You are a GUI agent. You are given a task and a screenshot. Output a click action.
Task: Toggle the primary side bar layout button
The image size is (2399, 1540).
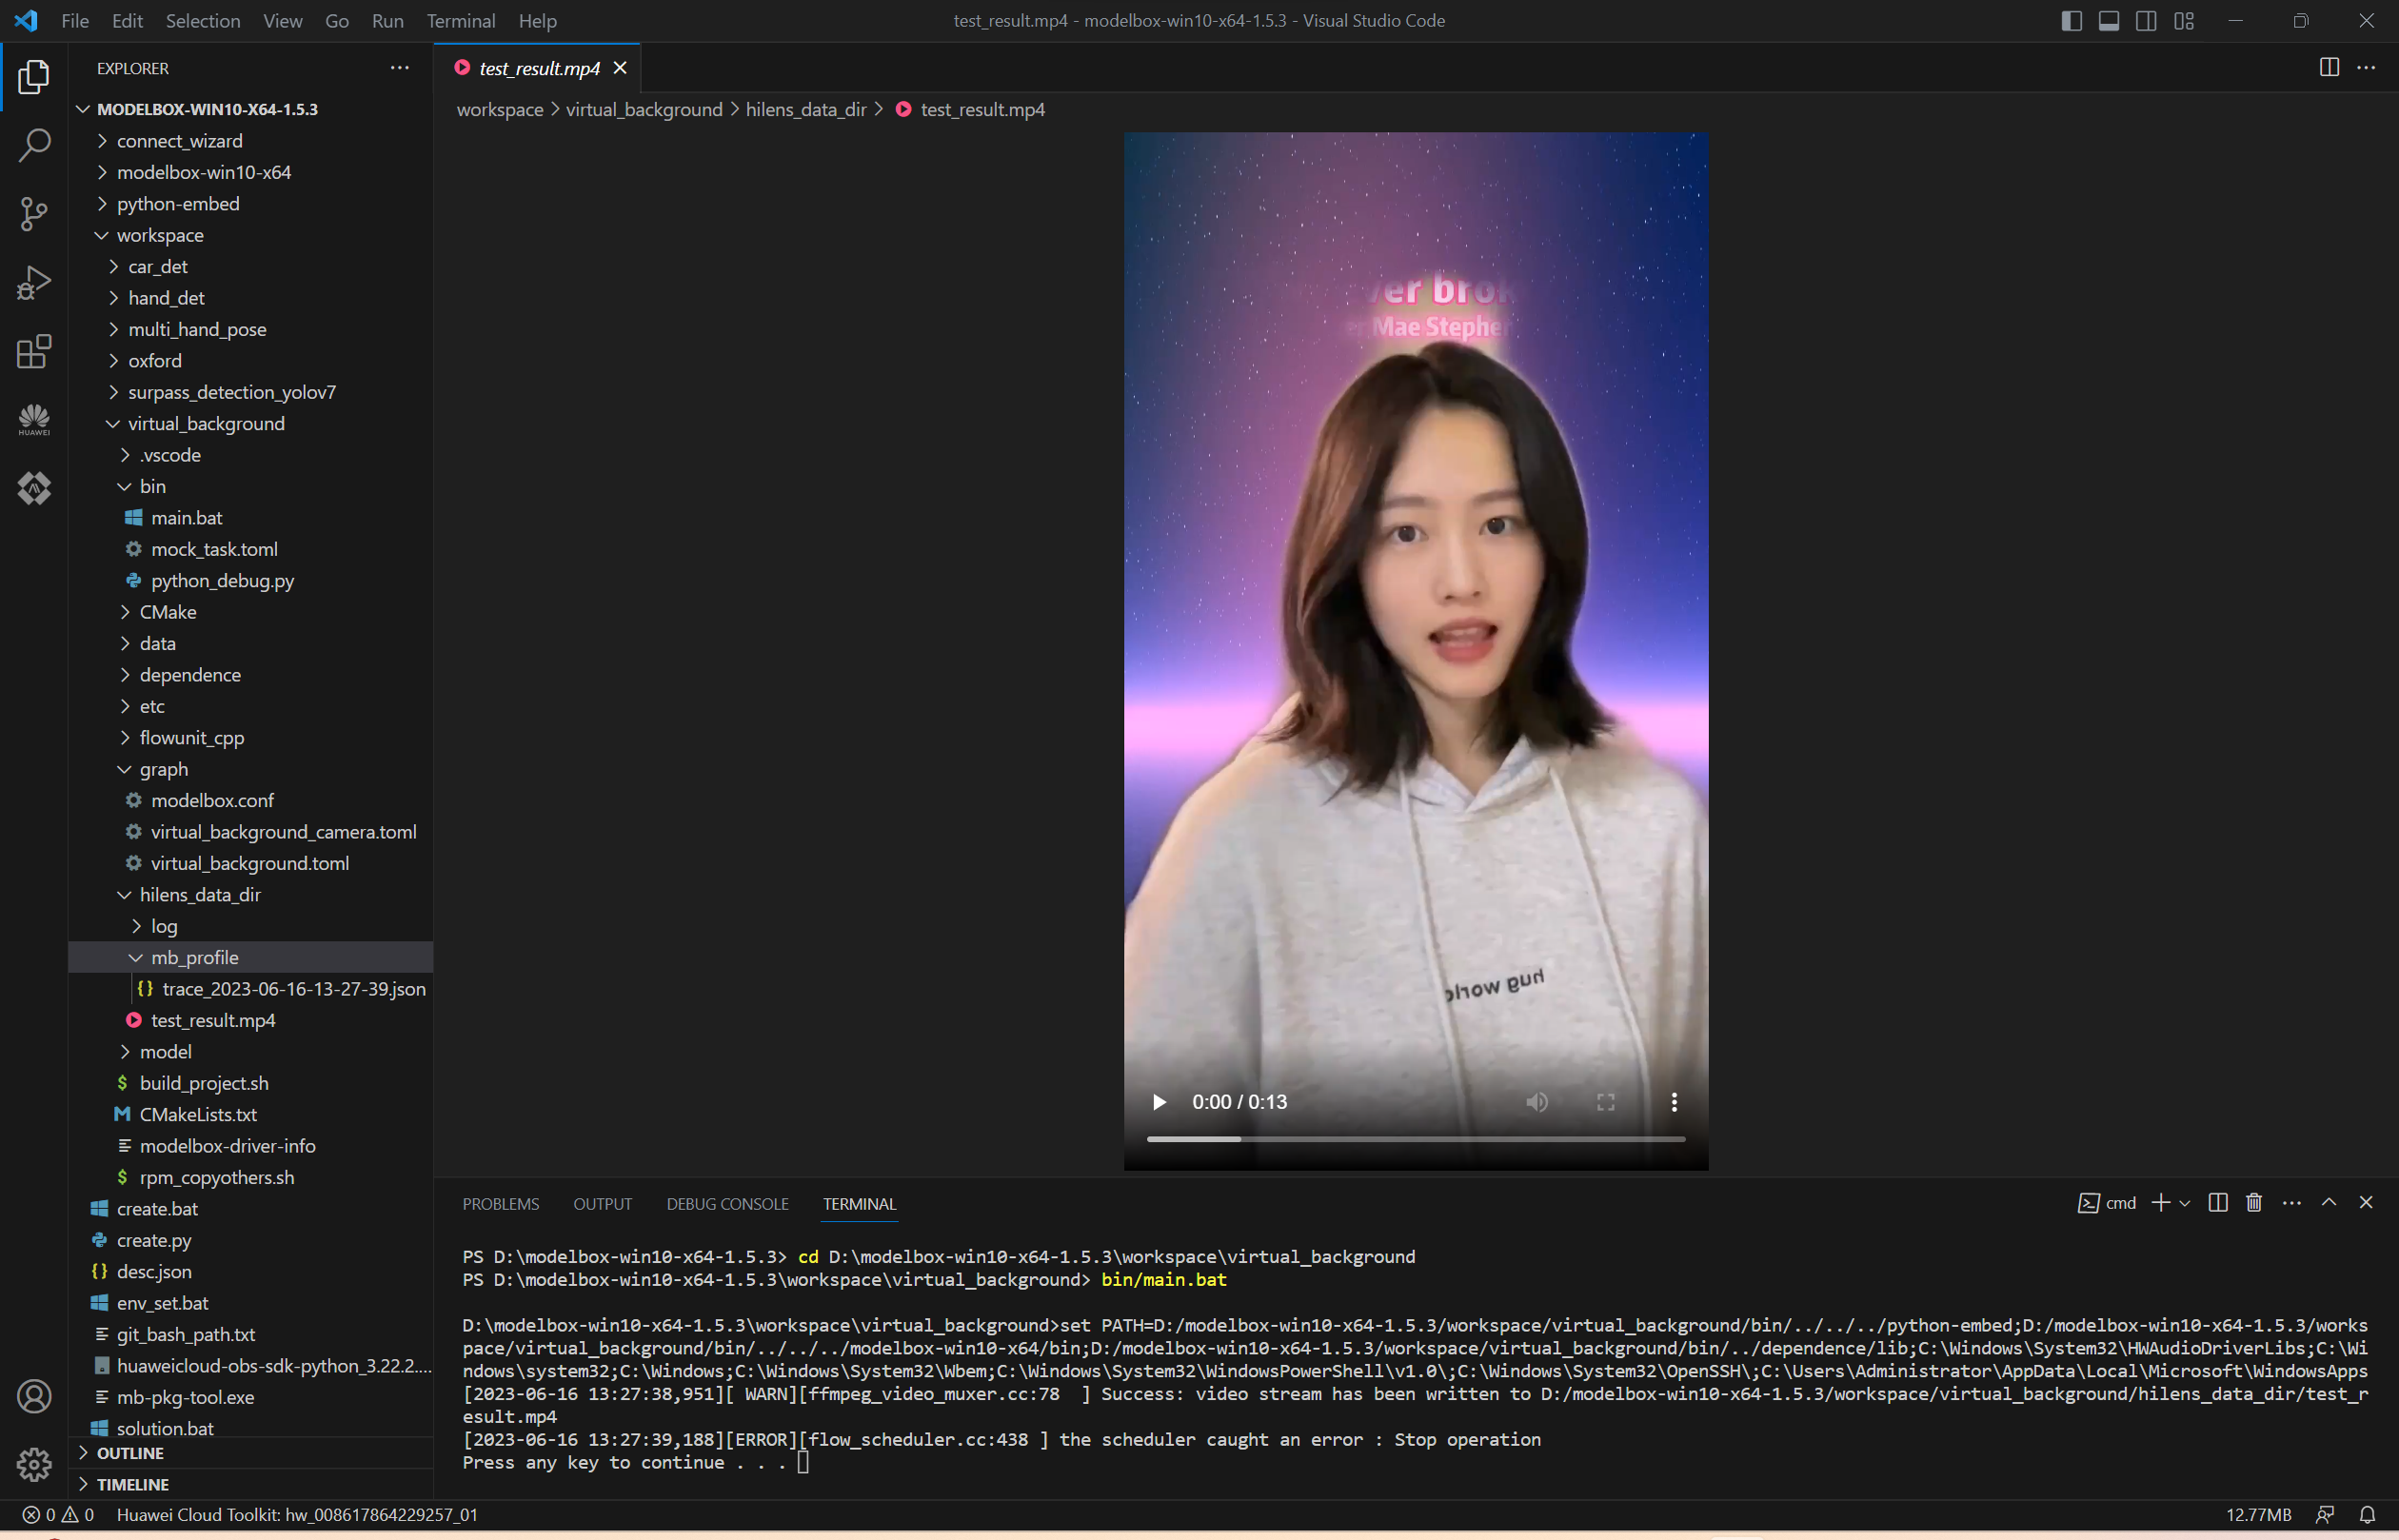(x=2071, y=21)
